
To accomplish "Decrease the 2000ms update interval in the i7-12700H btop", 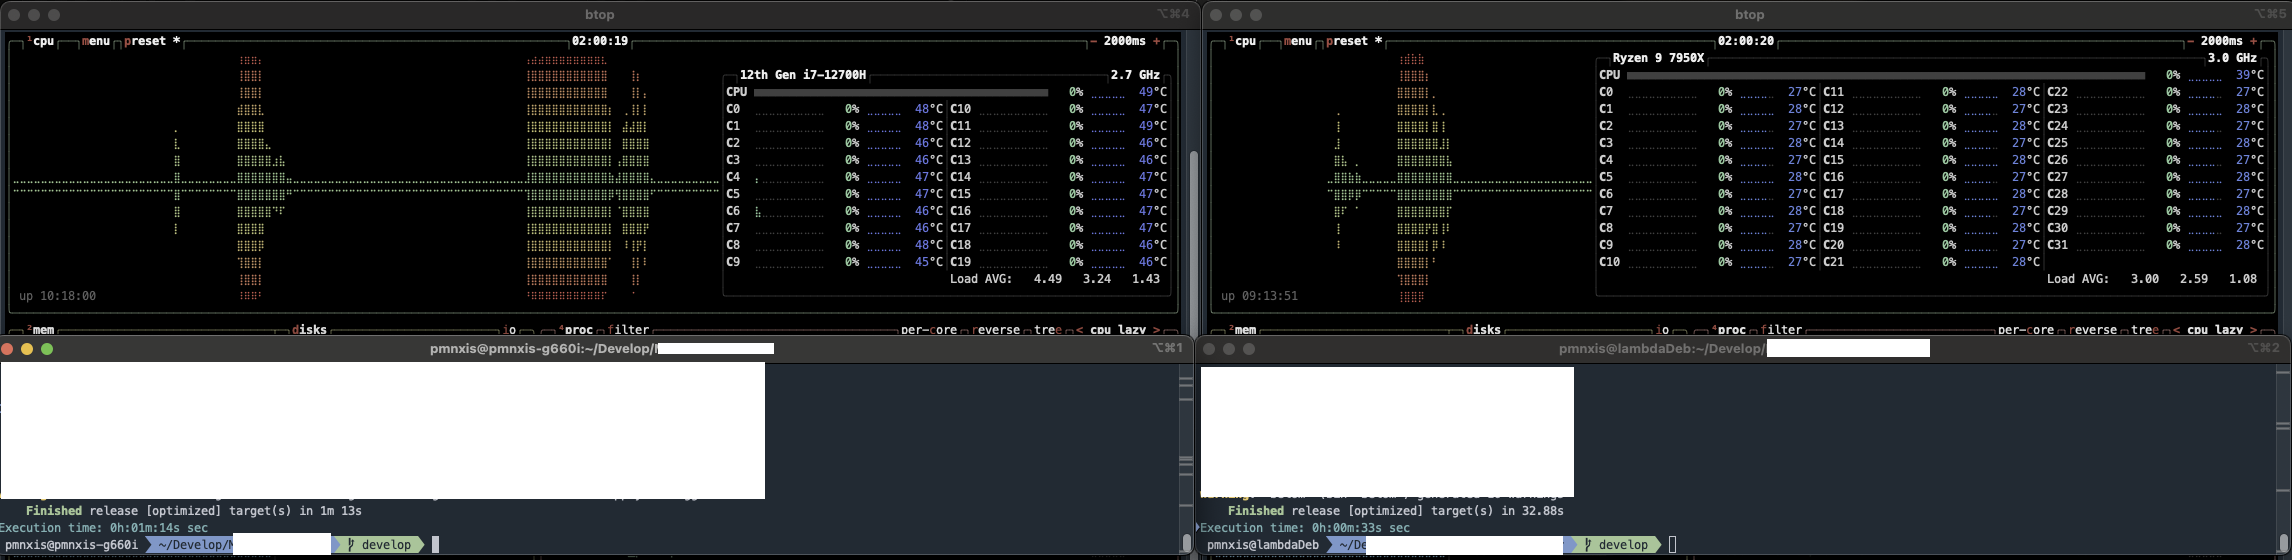I will coord(1092,41).
